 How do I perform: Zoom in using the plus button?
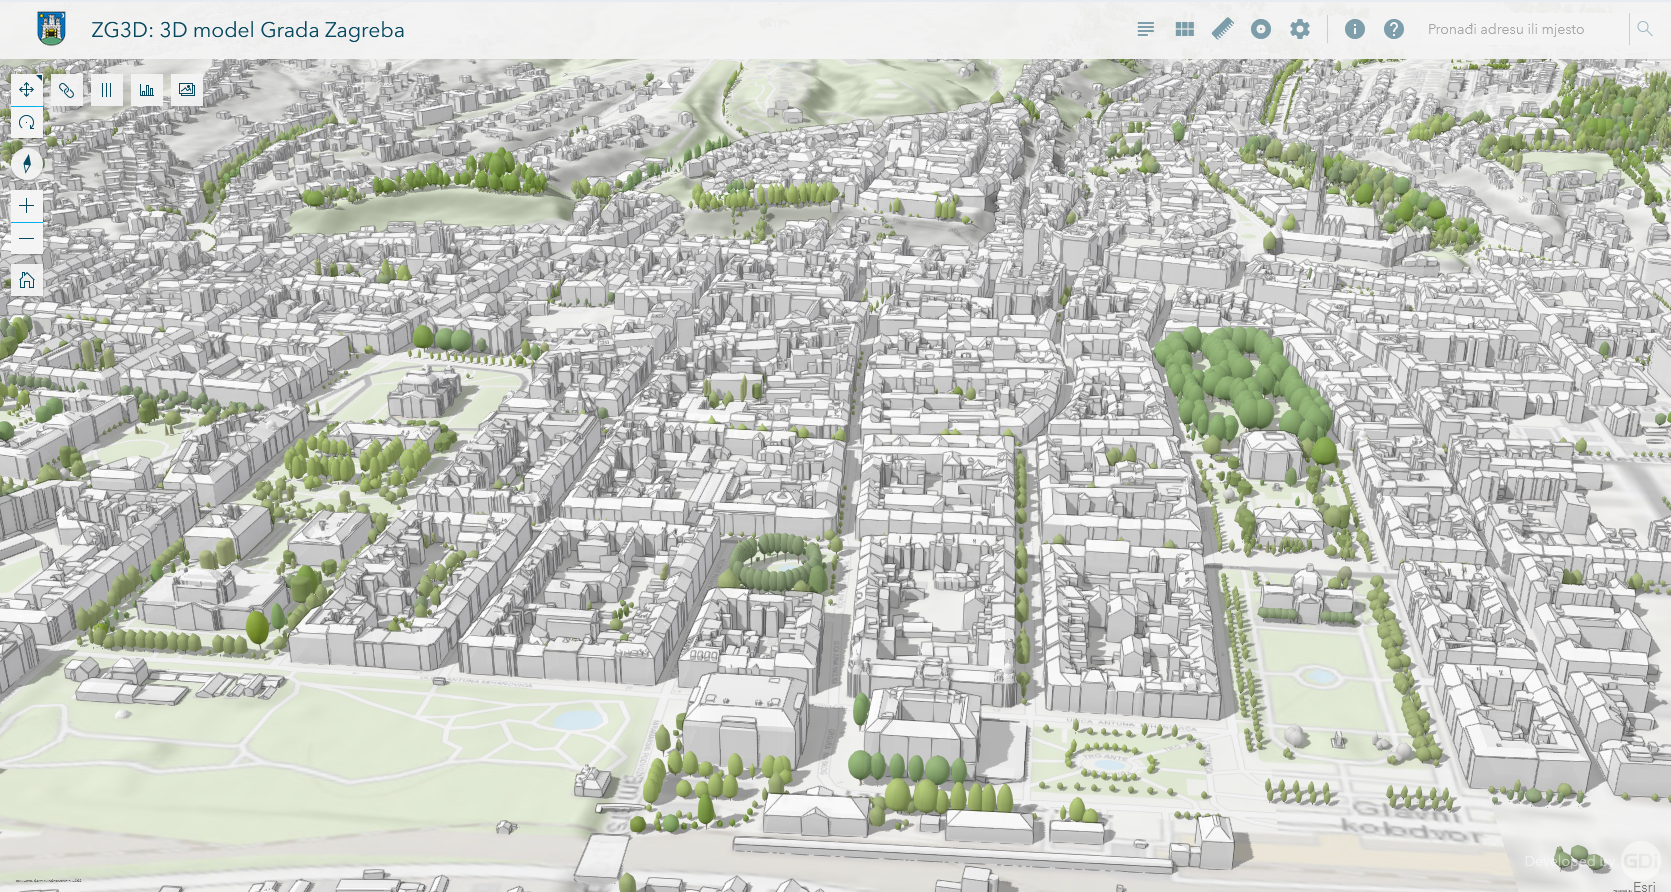tap(26, 205)
